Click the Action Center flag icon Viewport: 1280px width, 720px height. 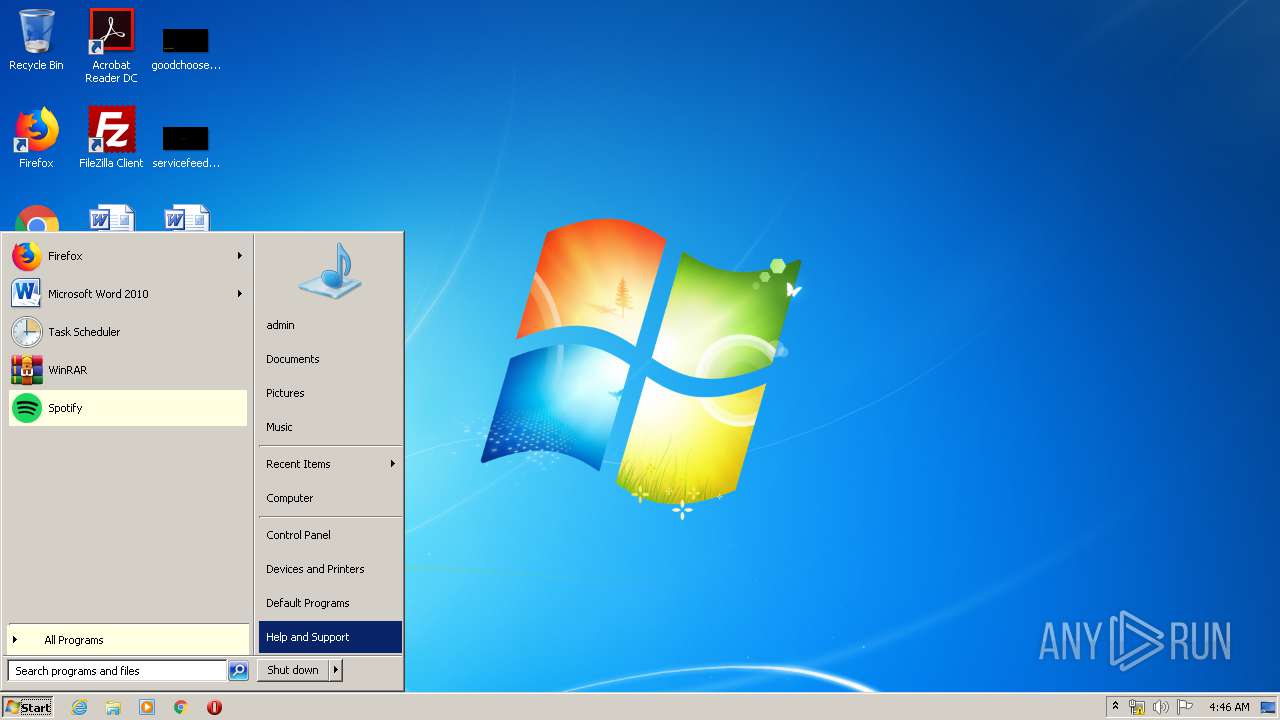click(x=1185, y=707)
